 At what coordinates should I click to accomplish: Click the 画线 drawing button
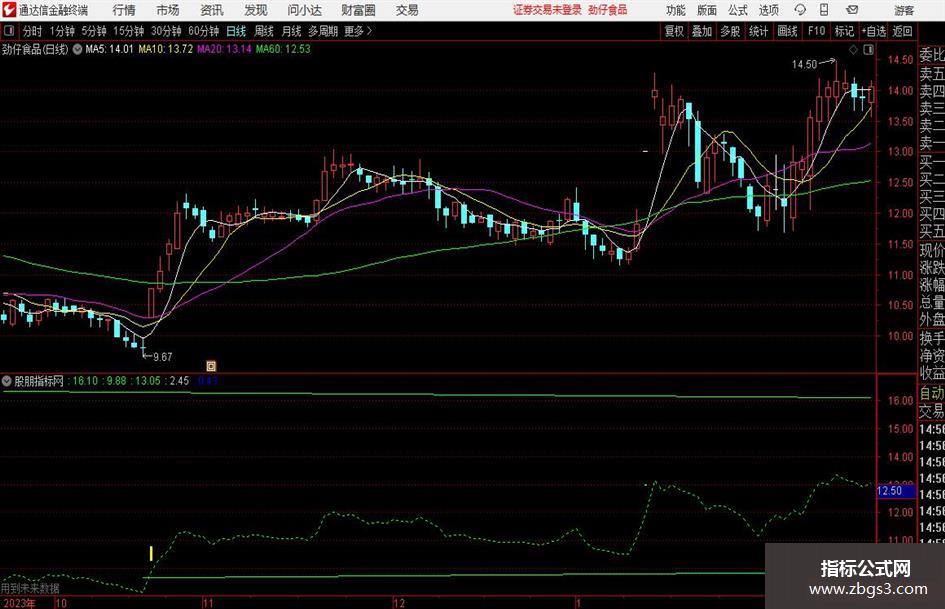pos(787,31)
